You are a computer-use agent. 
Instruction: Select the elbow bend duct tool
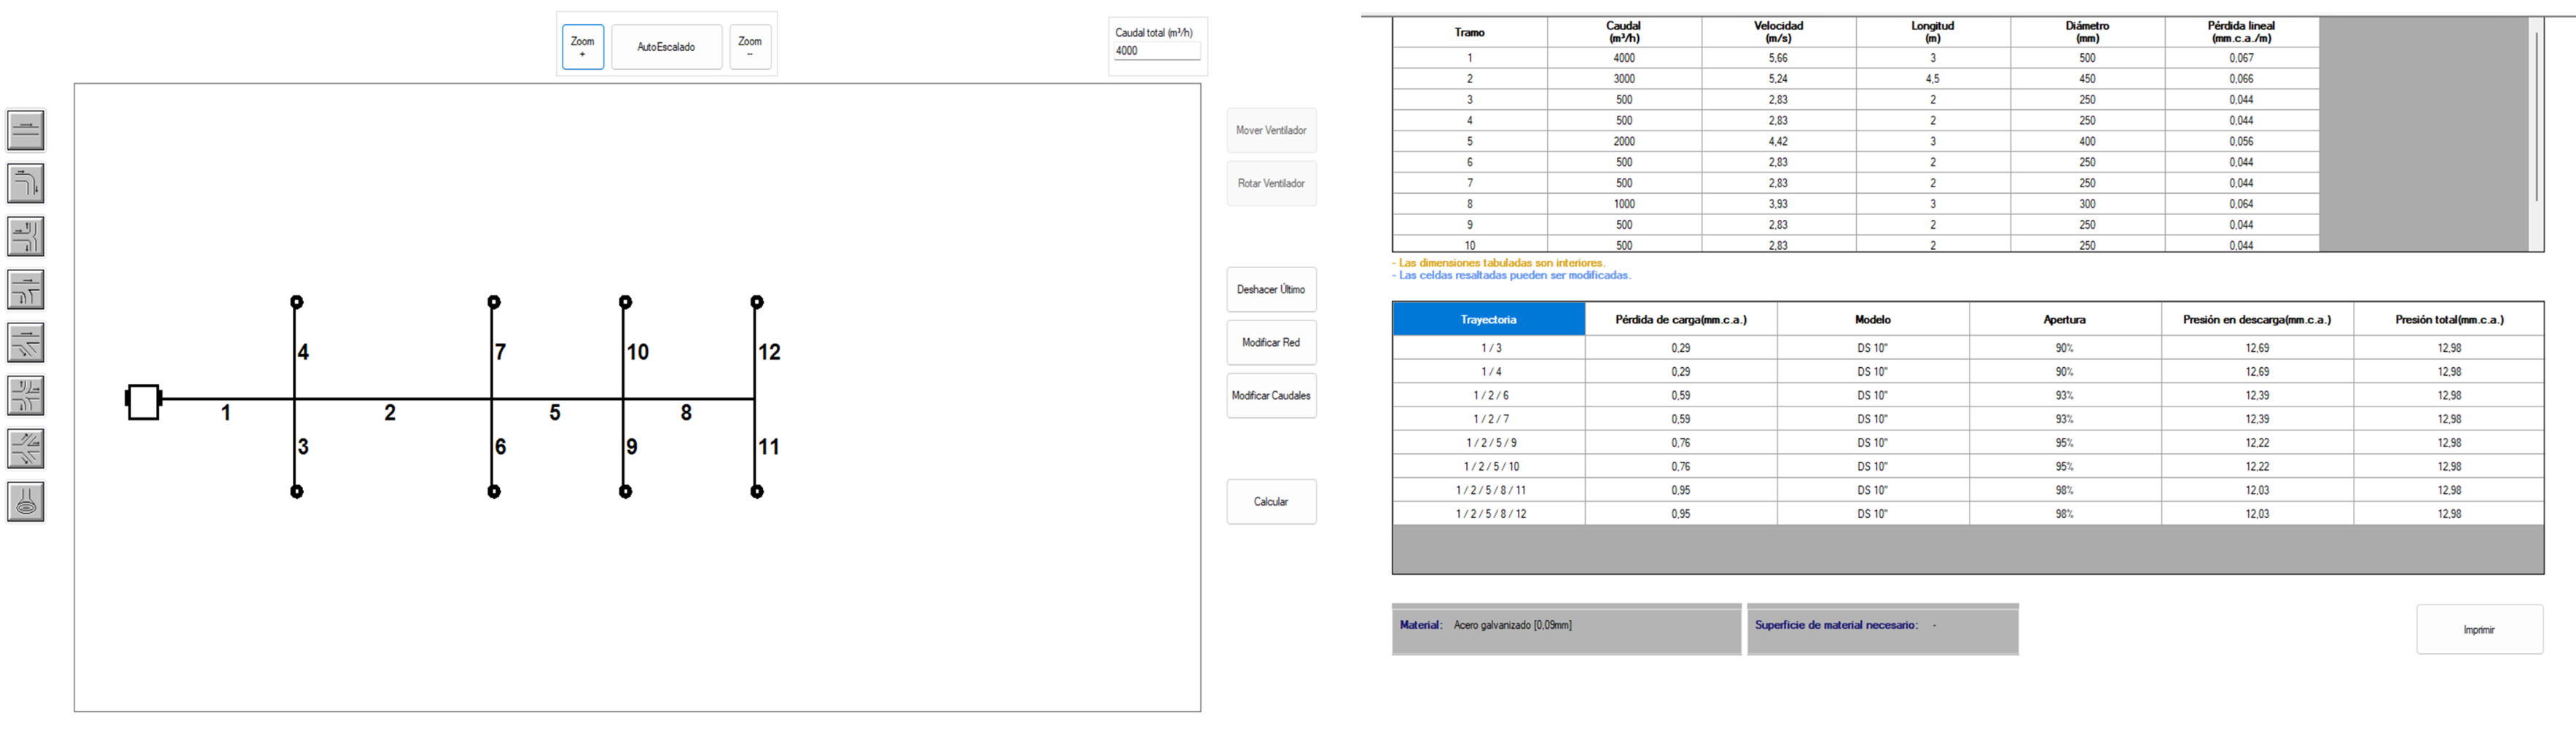(x=26, y=184)
